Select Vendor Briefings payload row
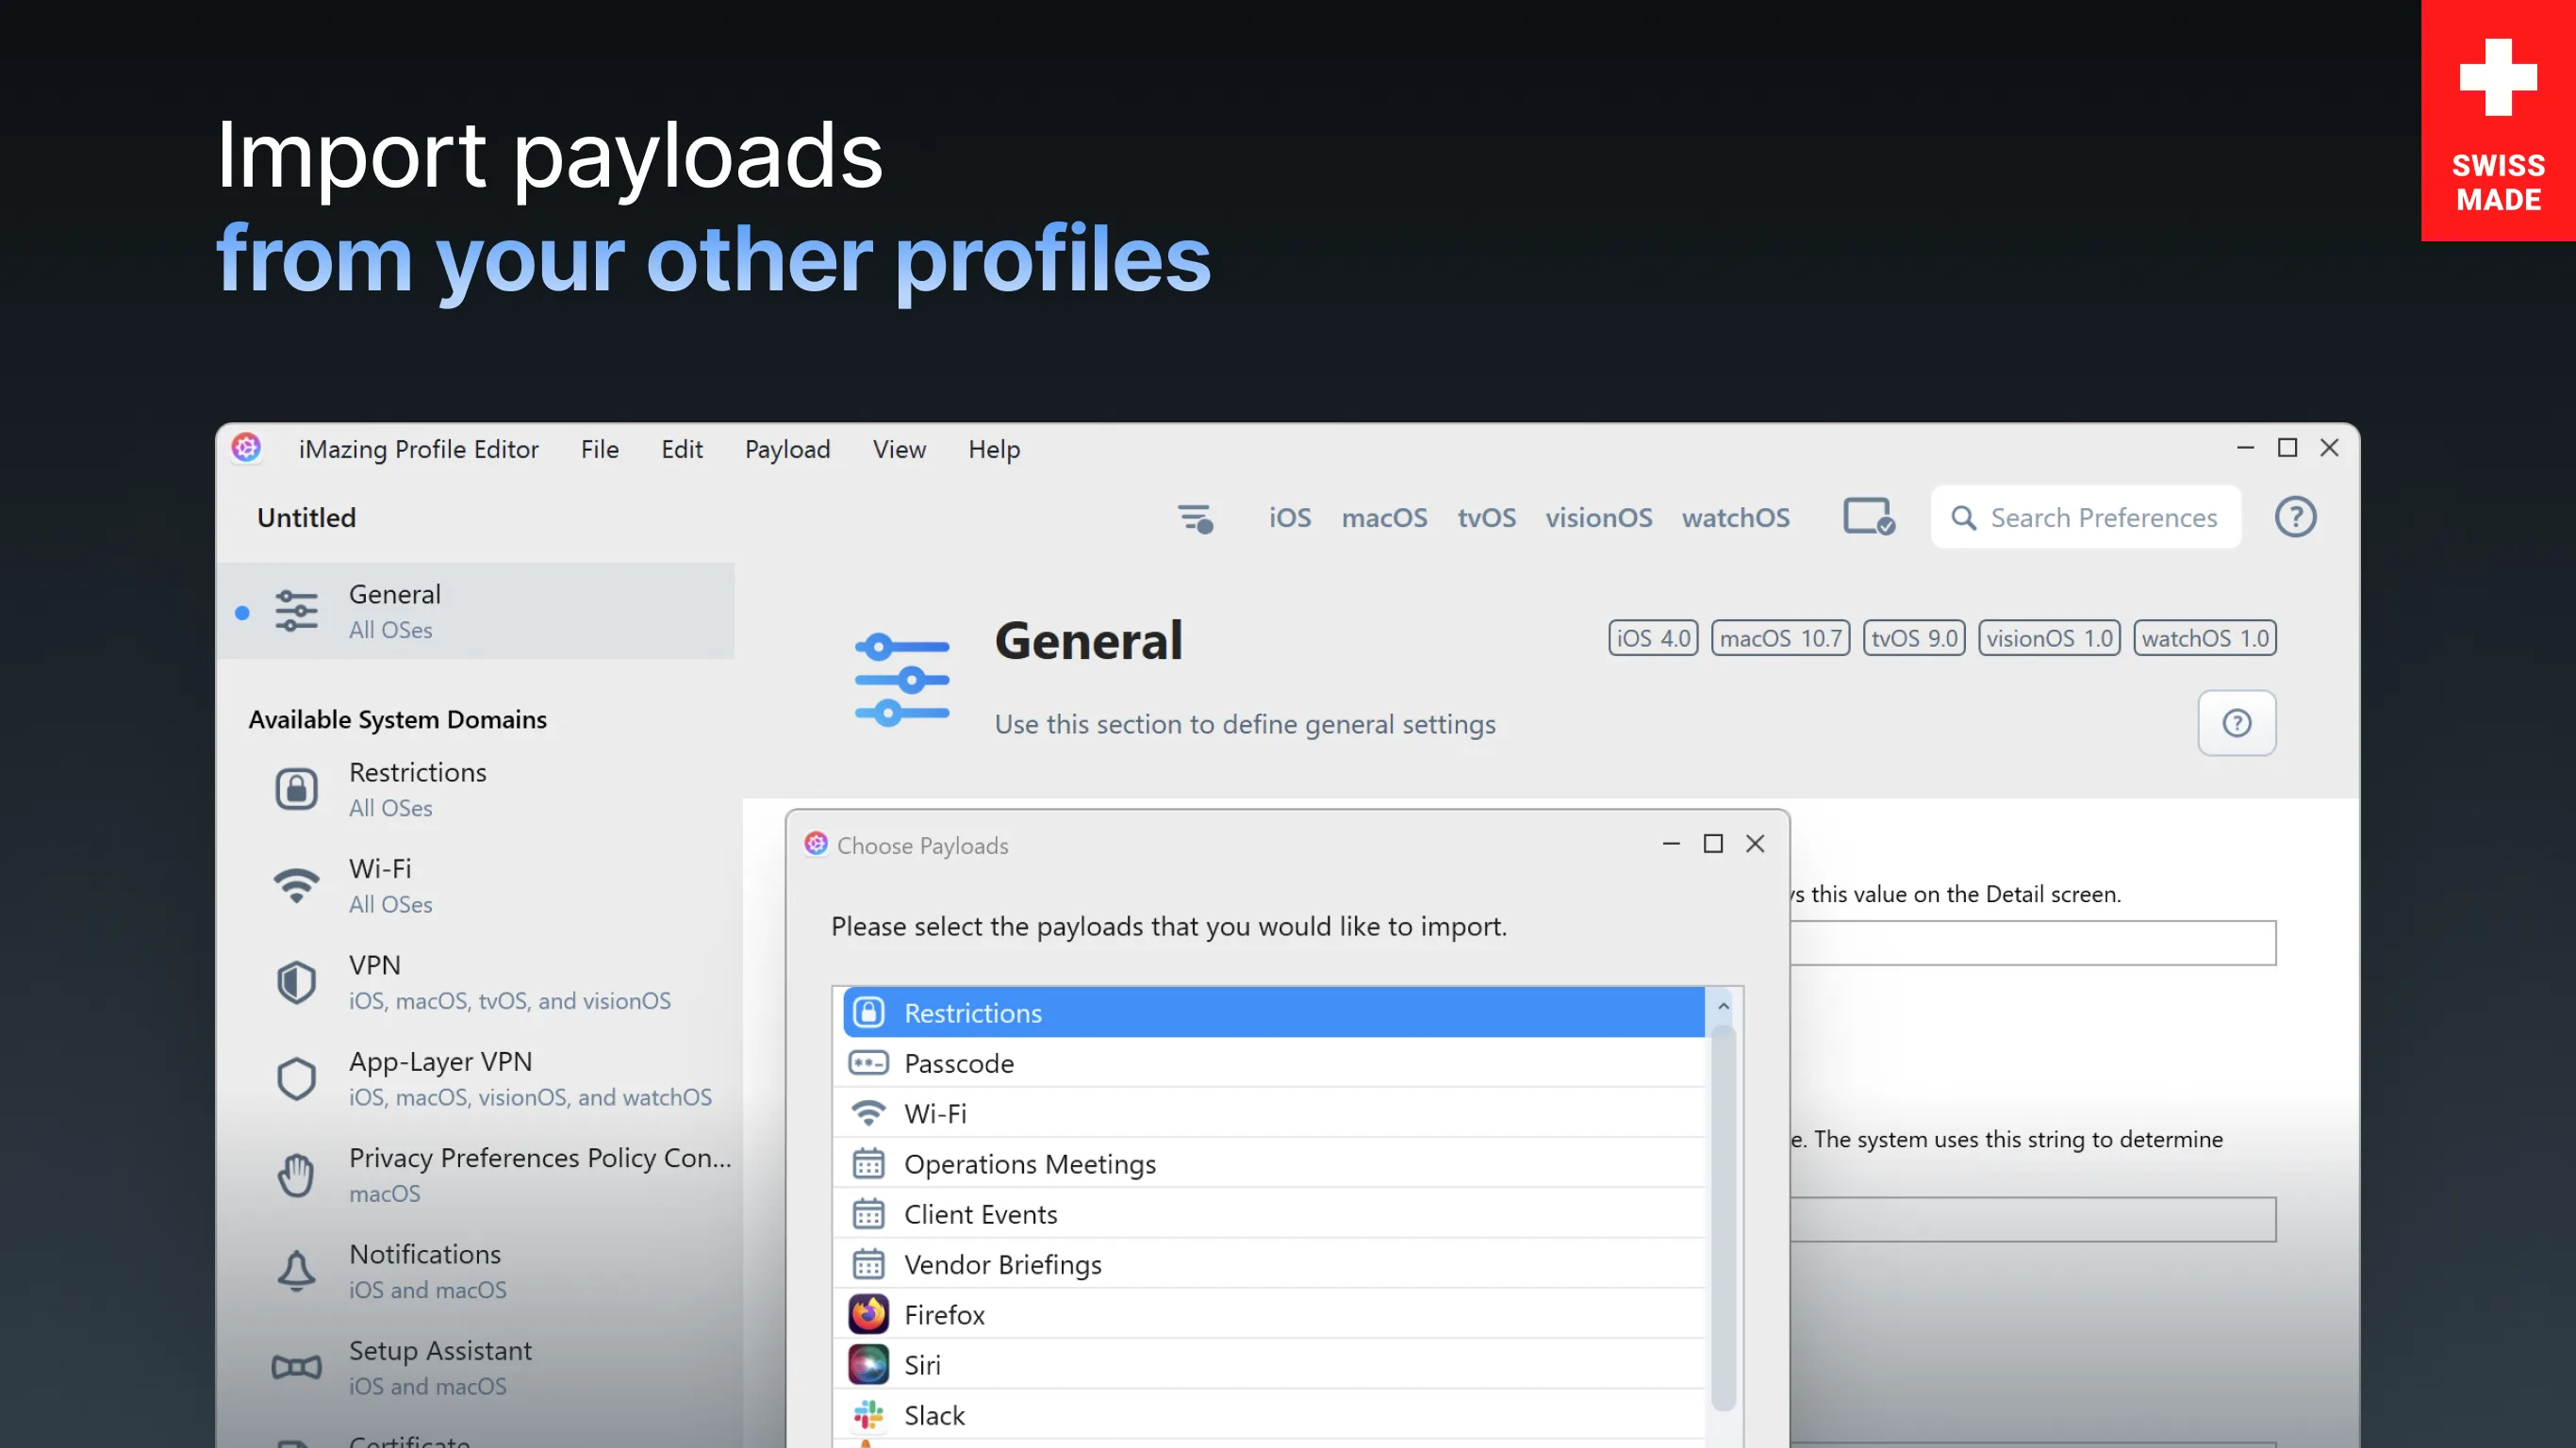The width and height of the screenshot is (2576, 1448). click(x=1269, y=1264)
